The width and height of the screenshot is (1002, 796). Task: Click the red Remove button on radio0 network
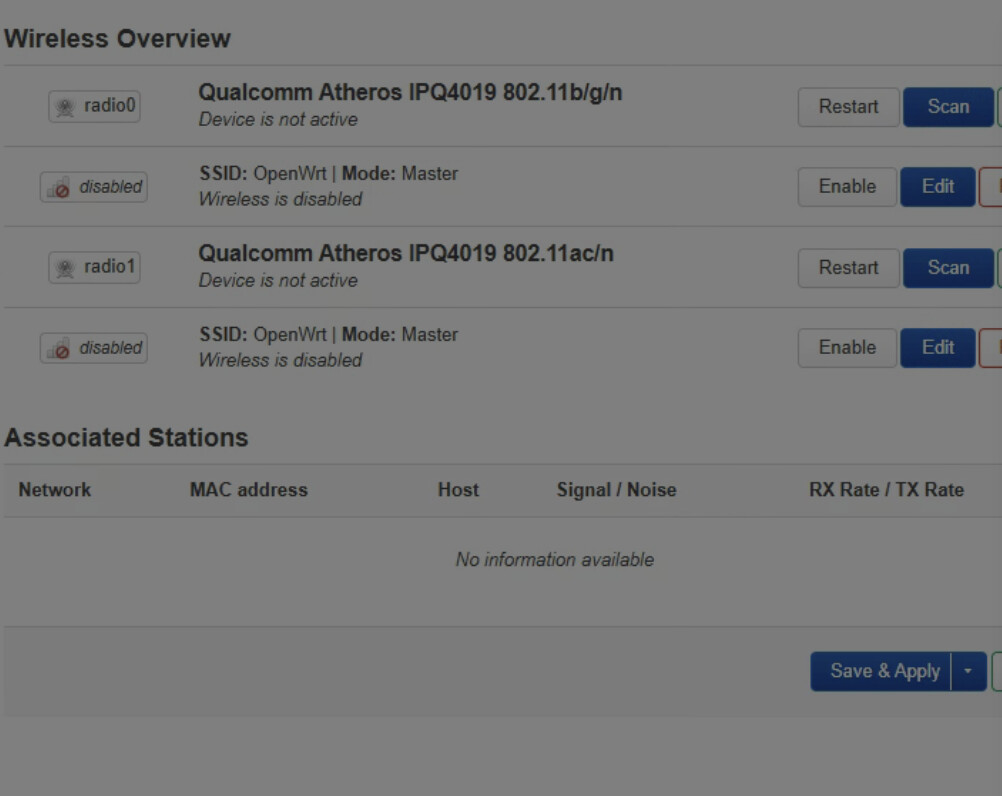coord(990,187)
